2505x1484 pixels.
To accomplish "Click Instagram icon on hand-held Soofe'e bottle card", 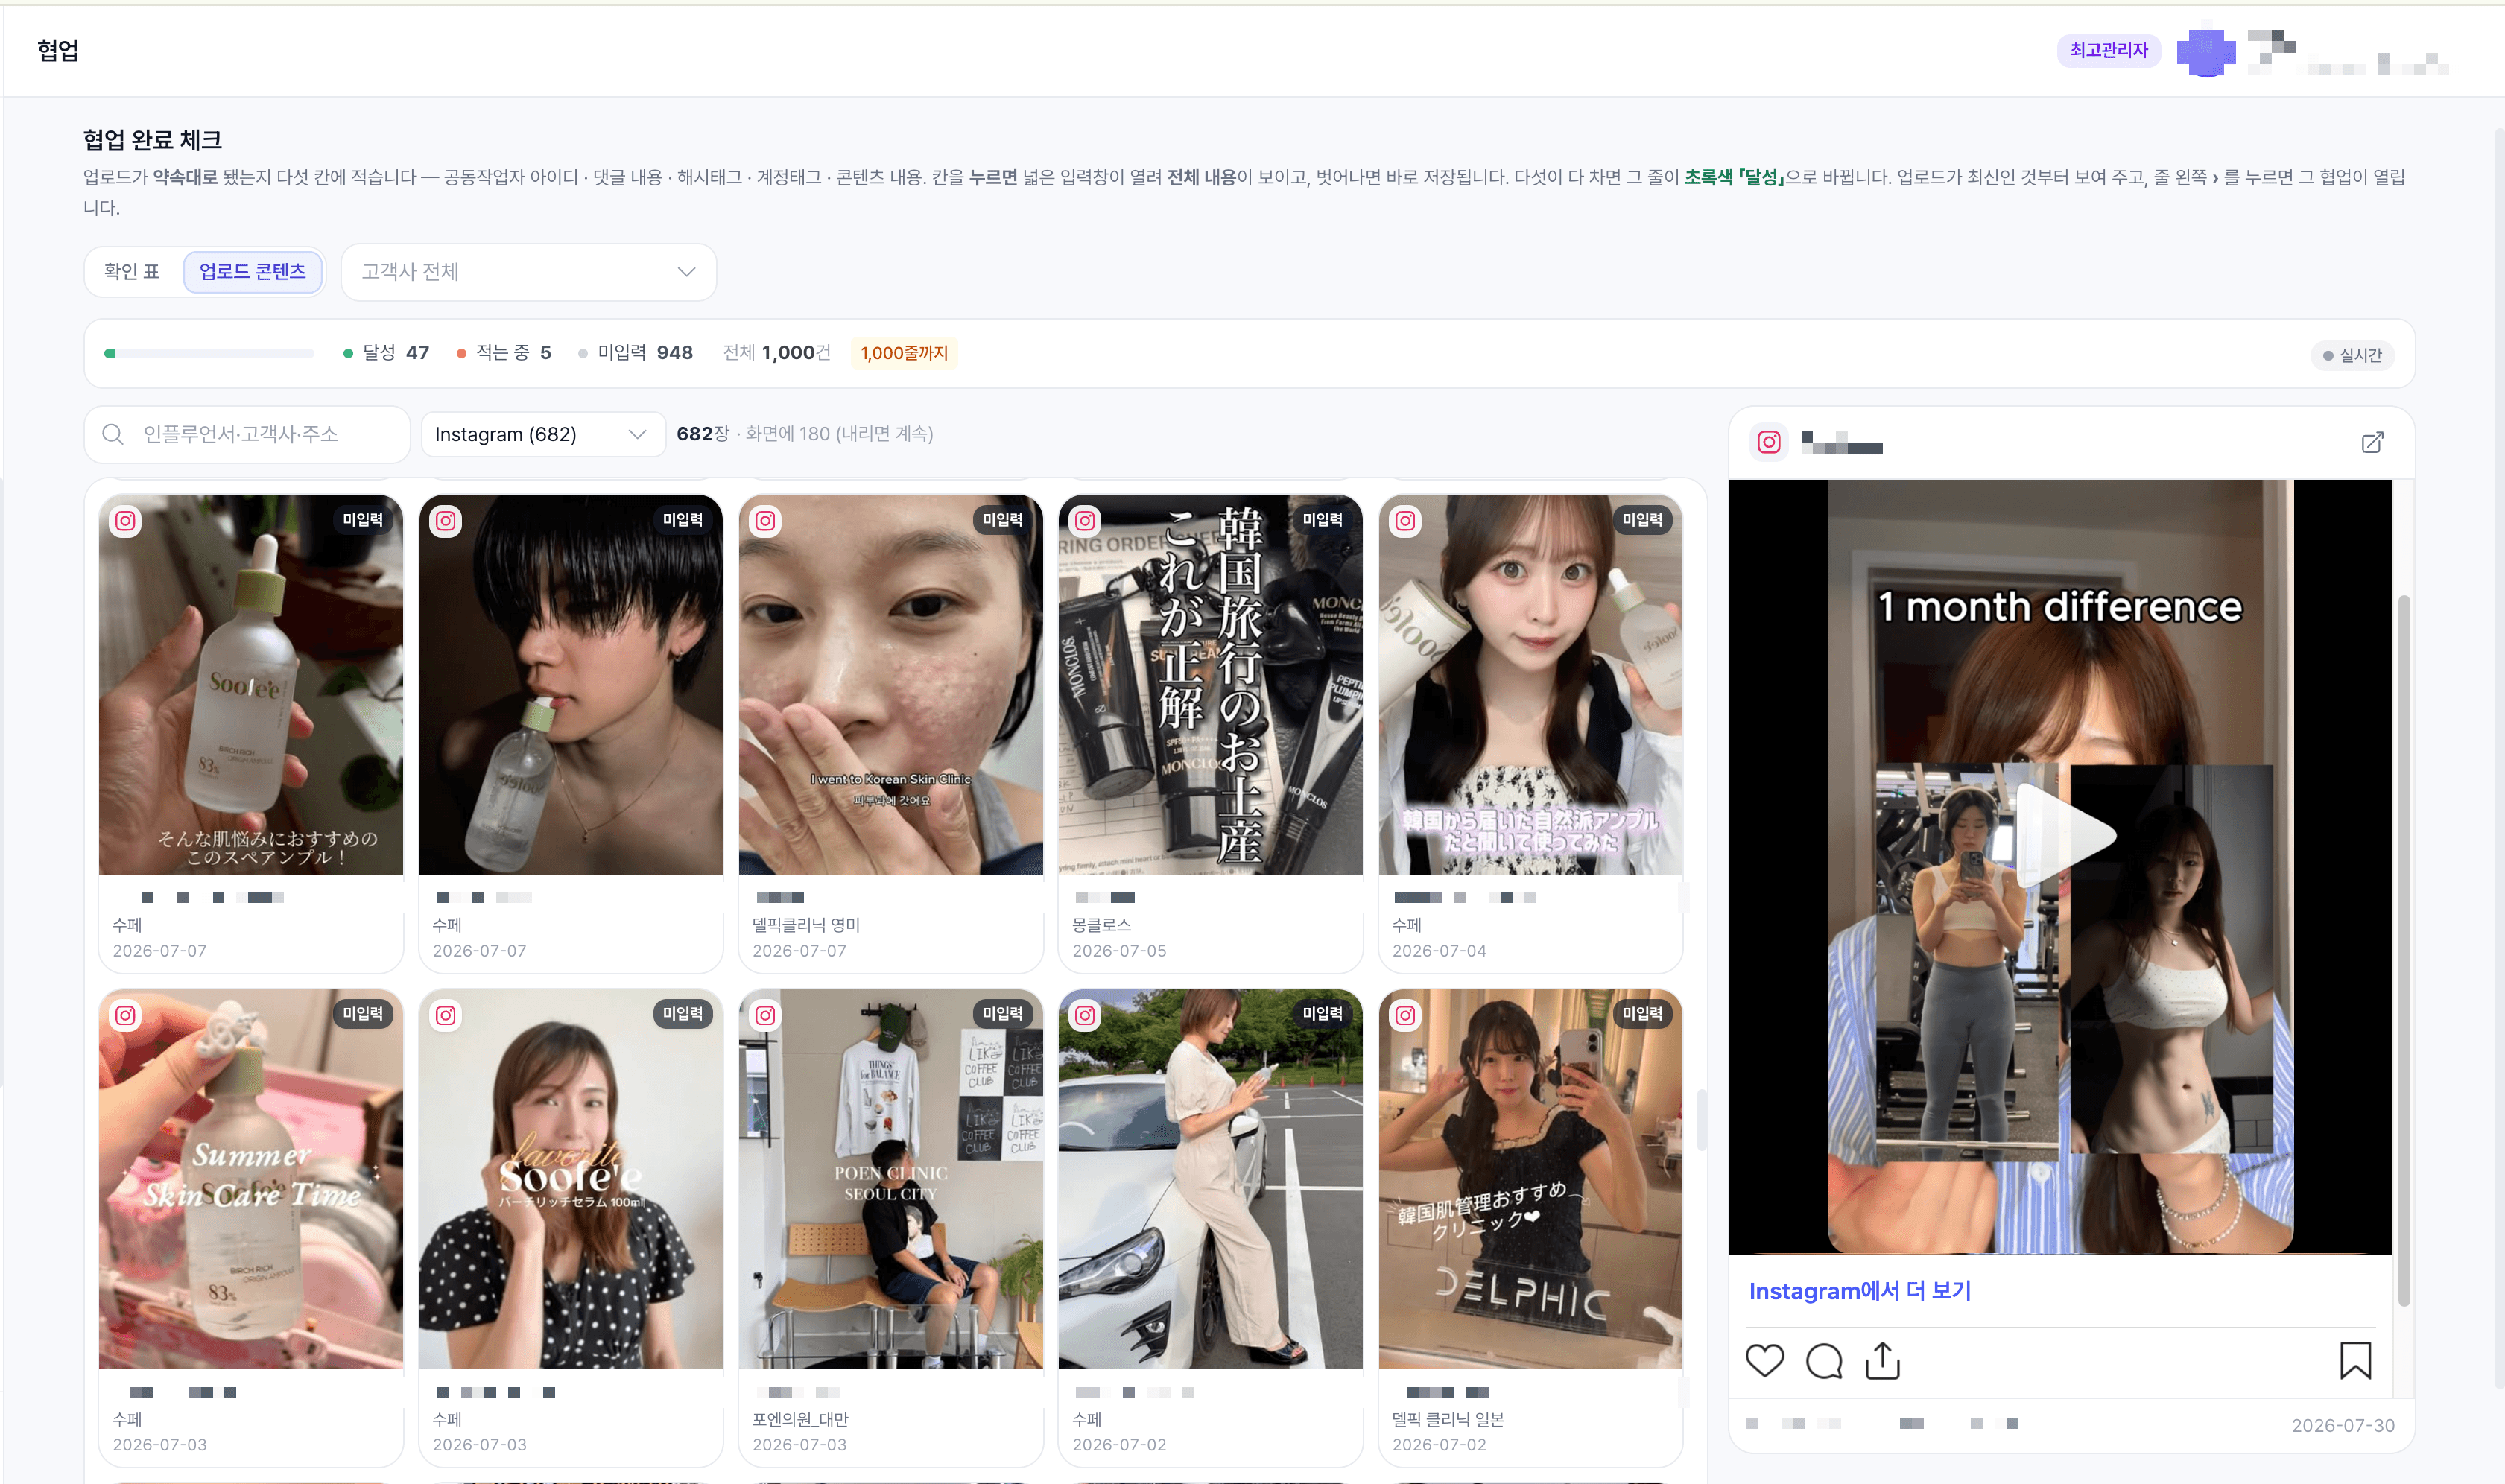I will tap(125, 521).
